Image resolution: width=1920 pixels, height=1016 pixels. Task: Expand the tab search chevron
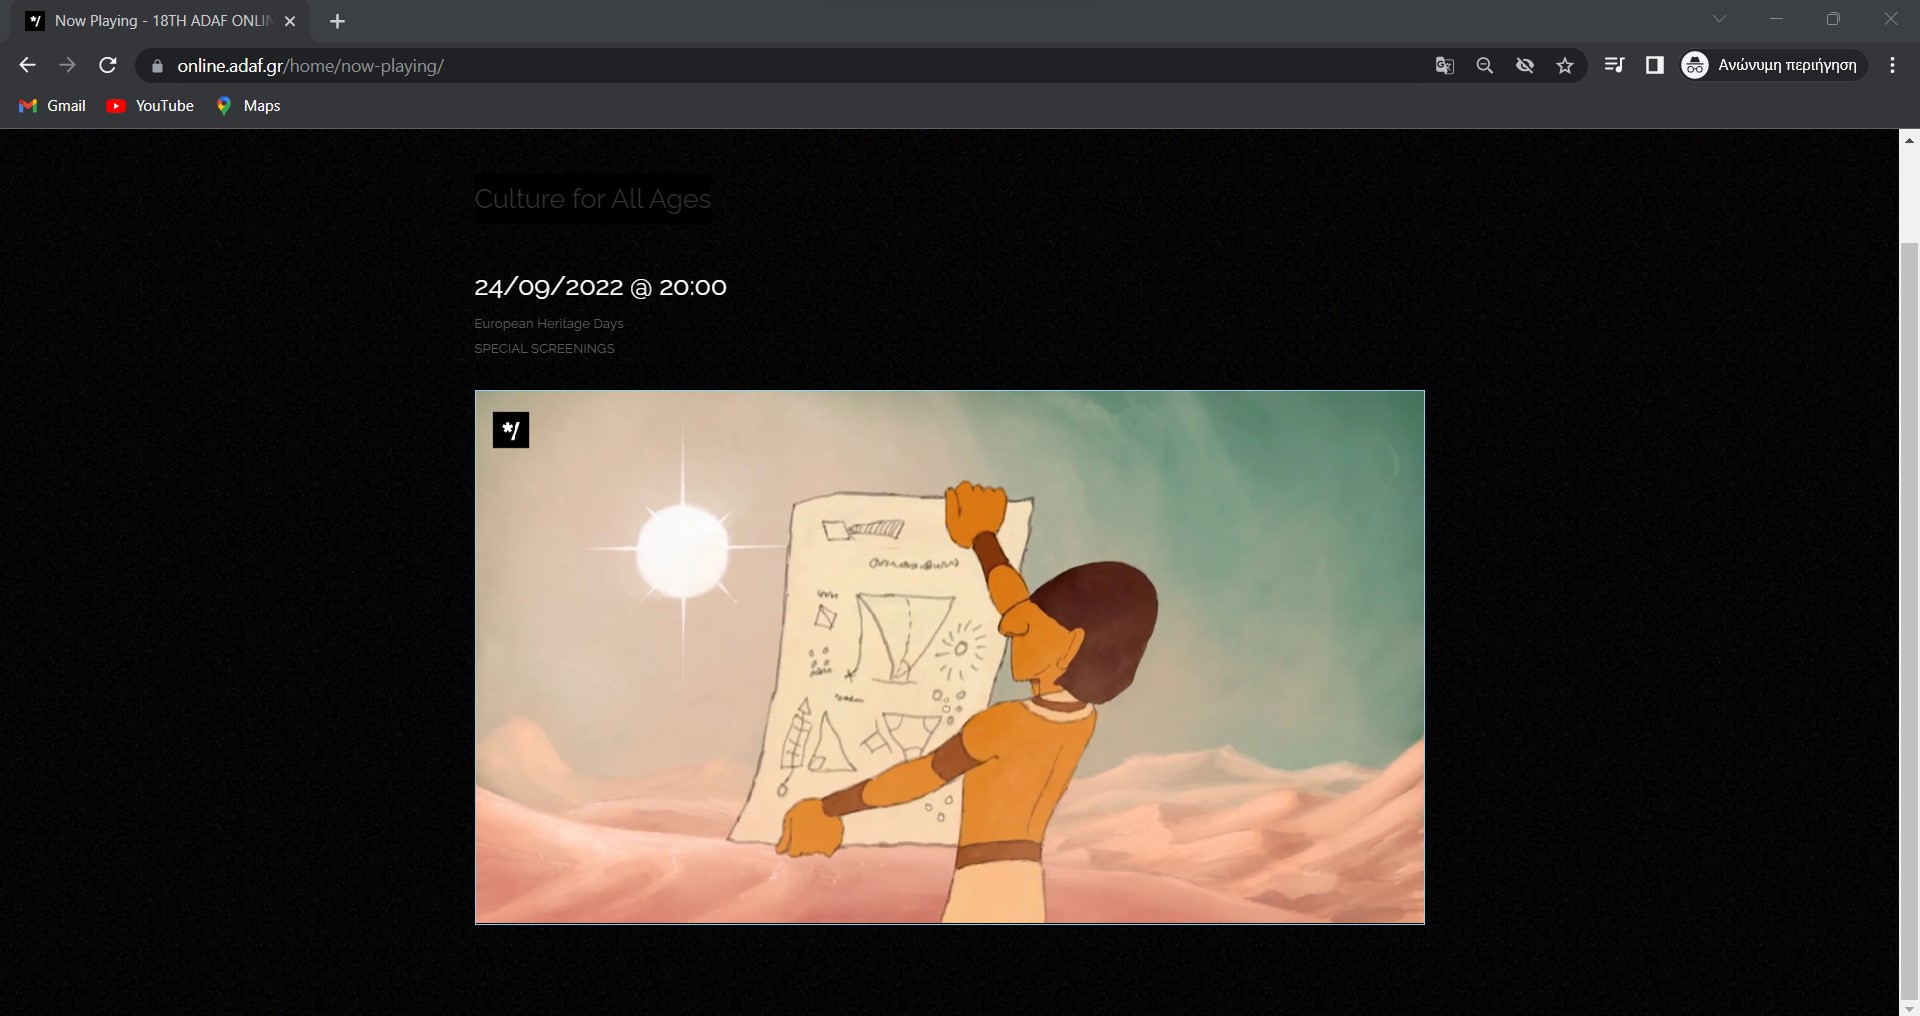[1719, 19]
